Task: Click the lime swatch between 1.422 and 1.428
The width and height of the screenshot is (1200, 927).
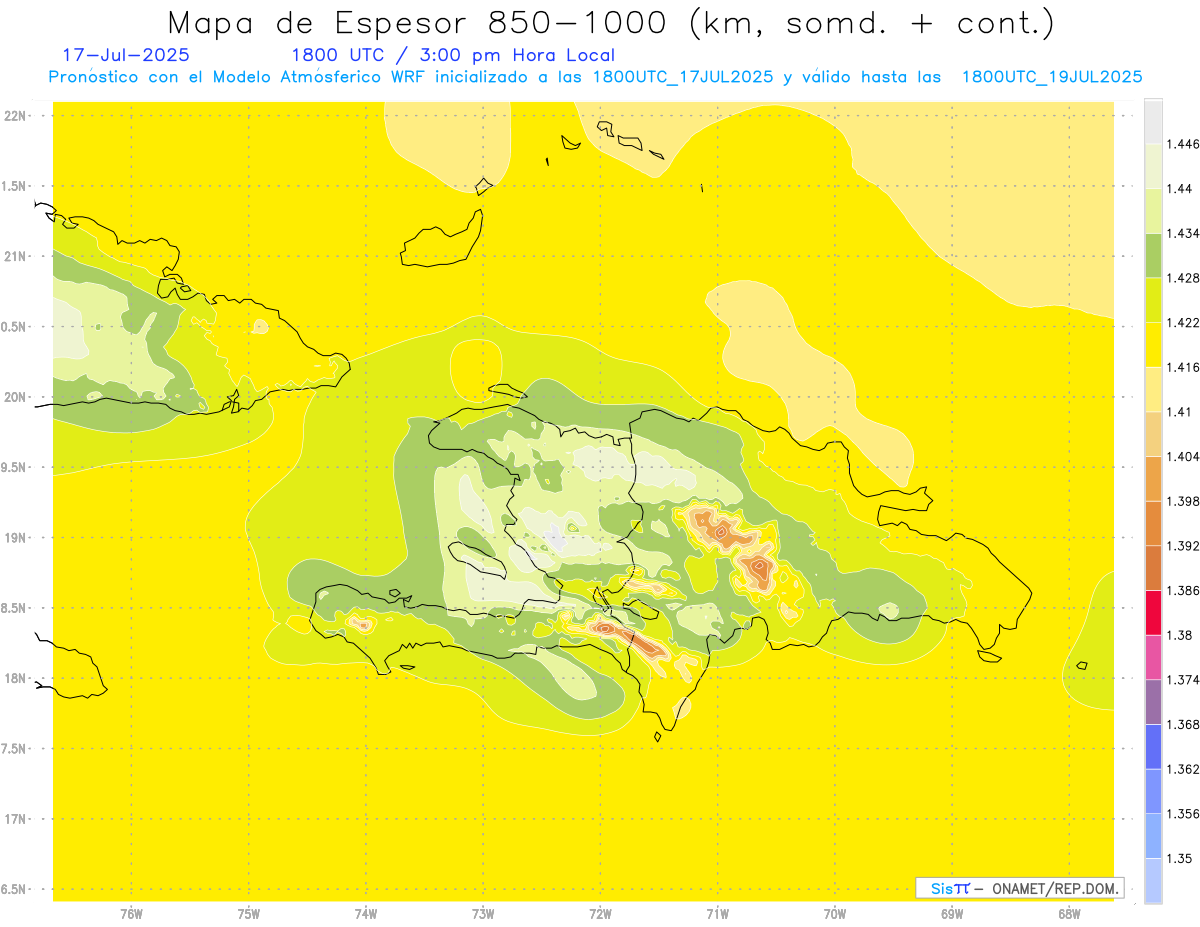Action: (1153, 300)
